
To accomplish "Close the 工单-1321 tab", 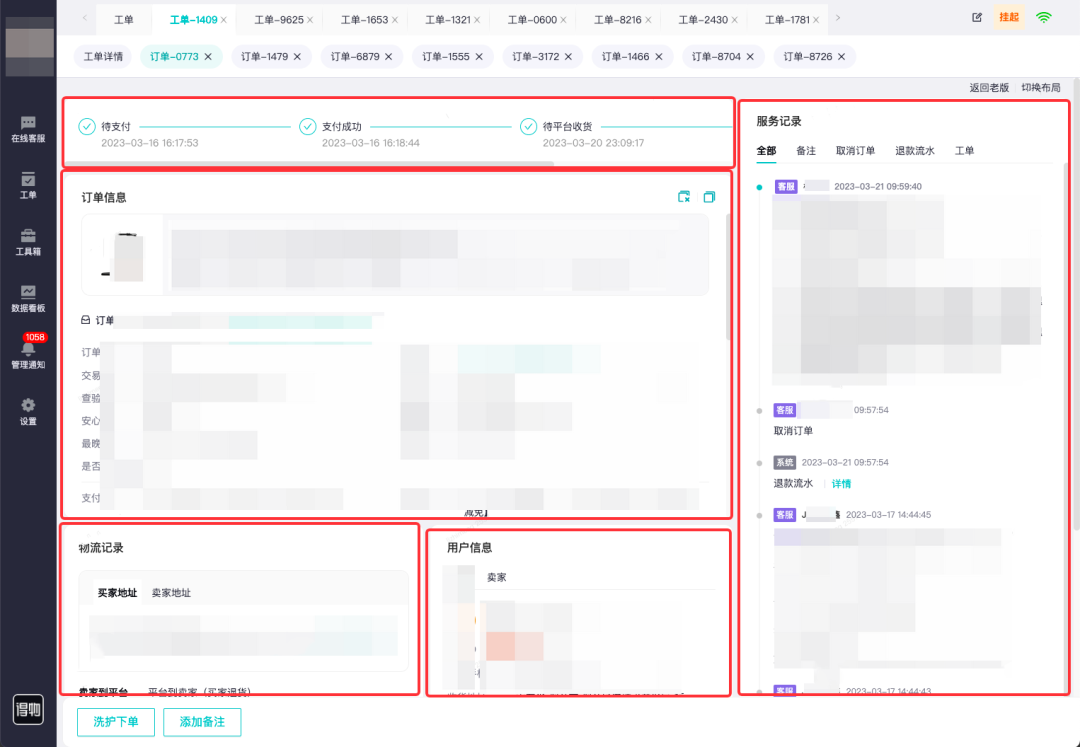I will coord(477,20).
